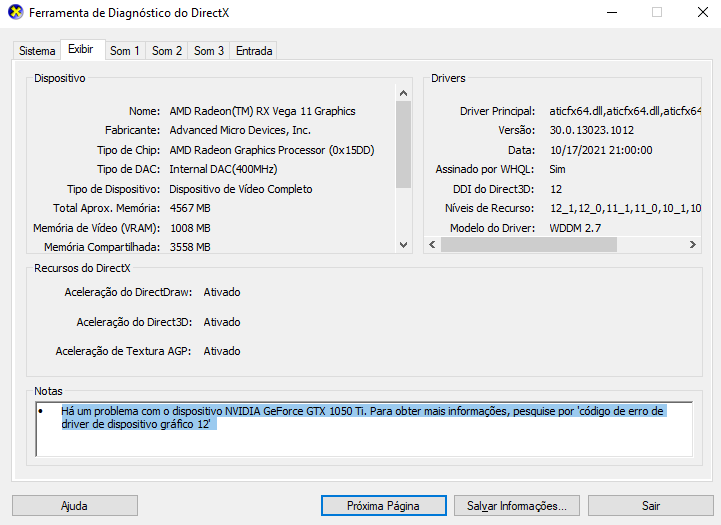
Task: Open the Som 1 tab
Action: click(x=125, y=51)
